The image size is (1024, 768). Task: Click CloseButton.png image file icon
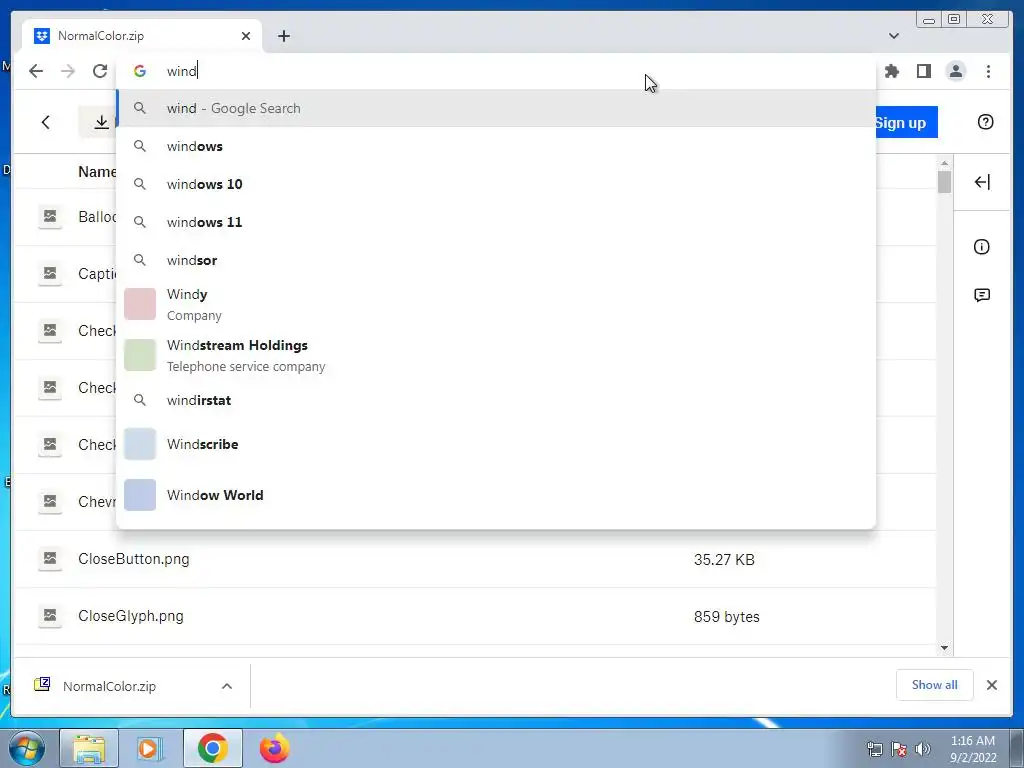[50, 559]
